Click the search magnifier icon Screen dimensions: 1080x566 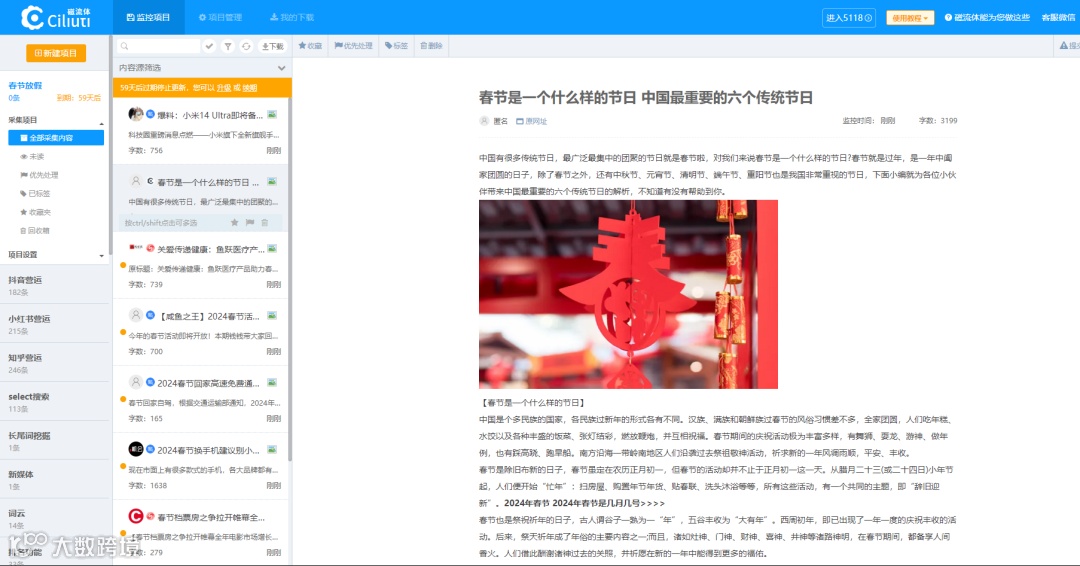coord(125,46)
